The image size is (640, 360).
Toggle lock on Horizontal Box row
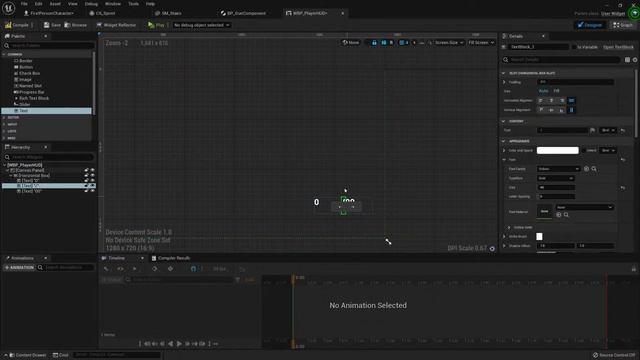pyautogui.click(x=86, y=176)
